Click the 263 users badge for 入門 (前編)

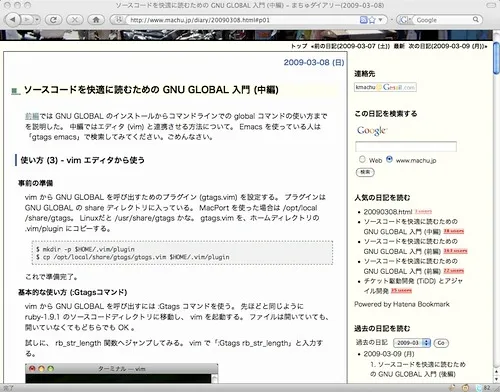(x=455, y=251)
